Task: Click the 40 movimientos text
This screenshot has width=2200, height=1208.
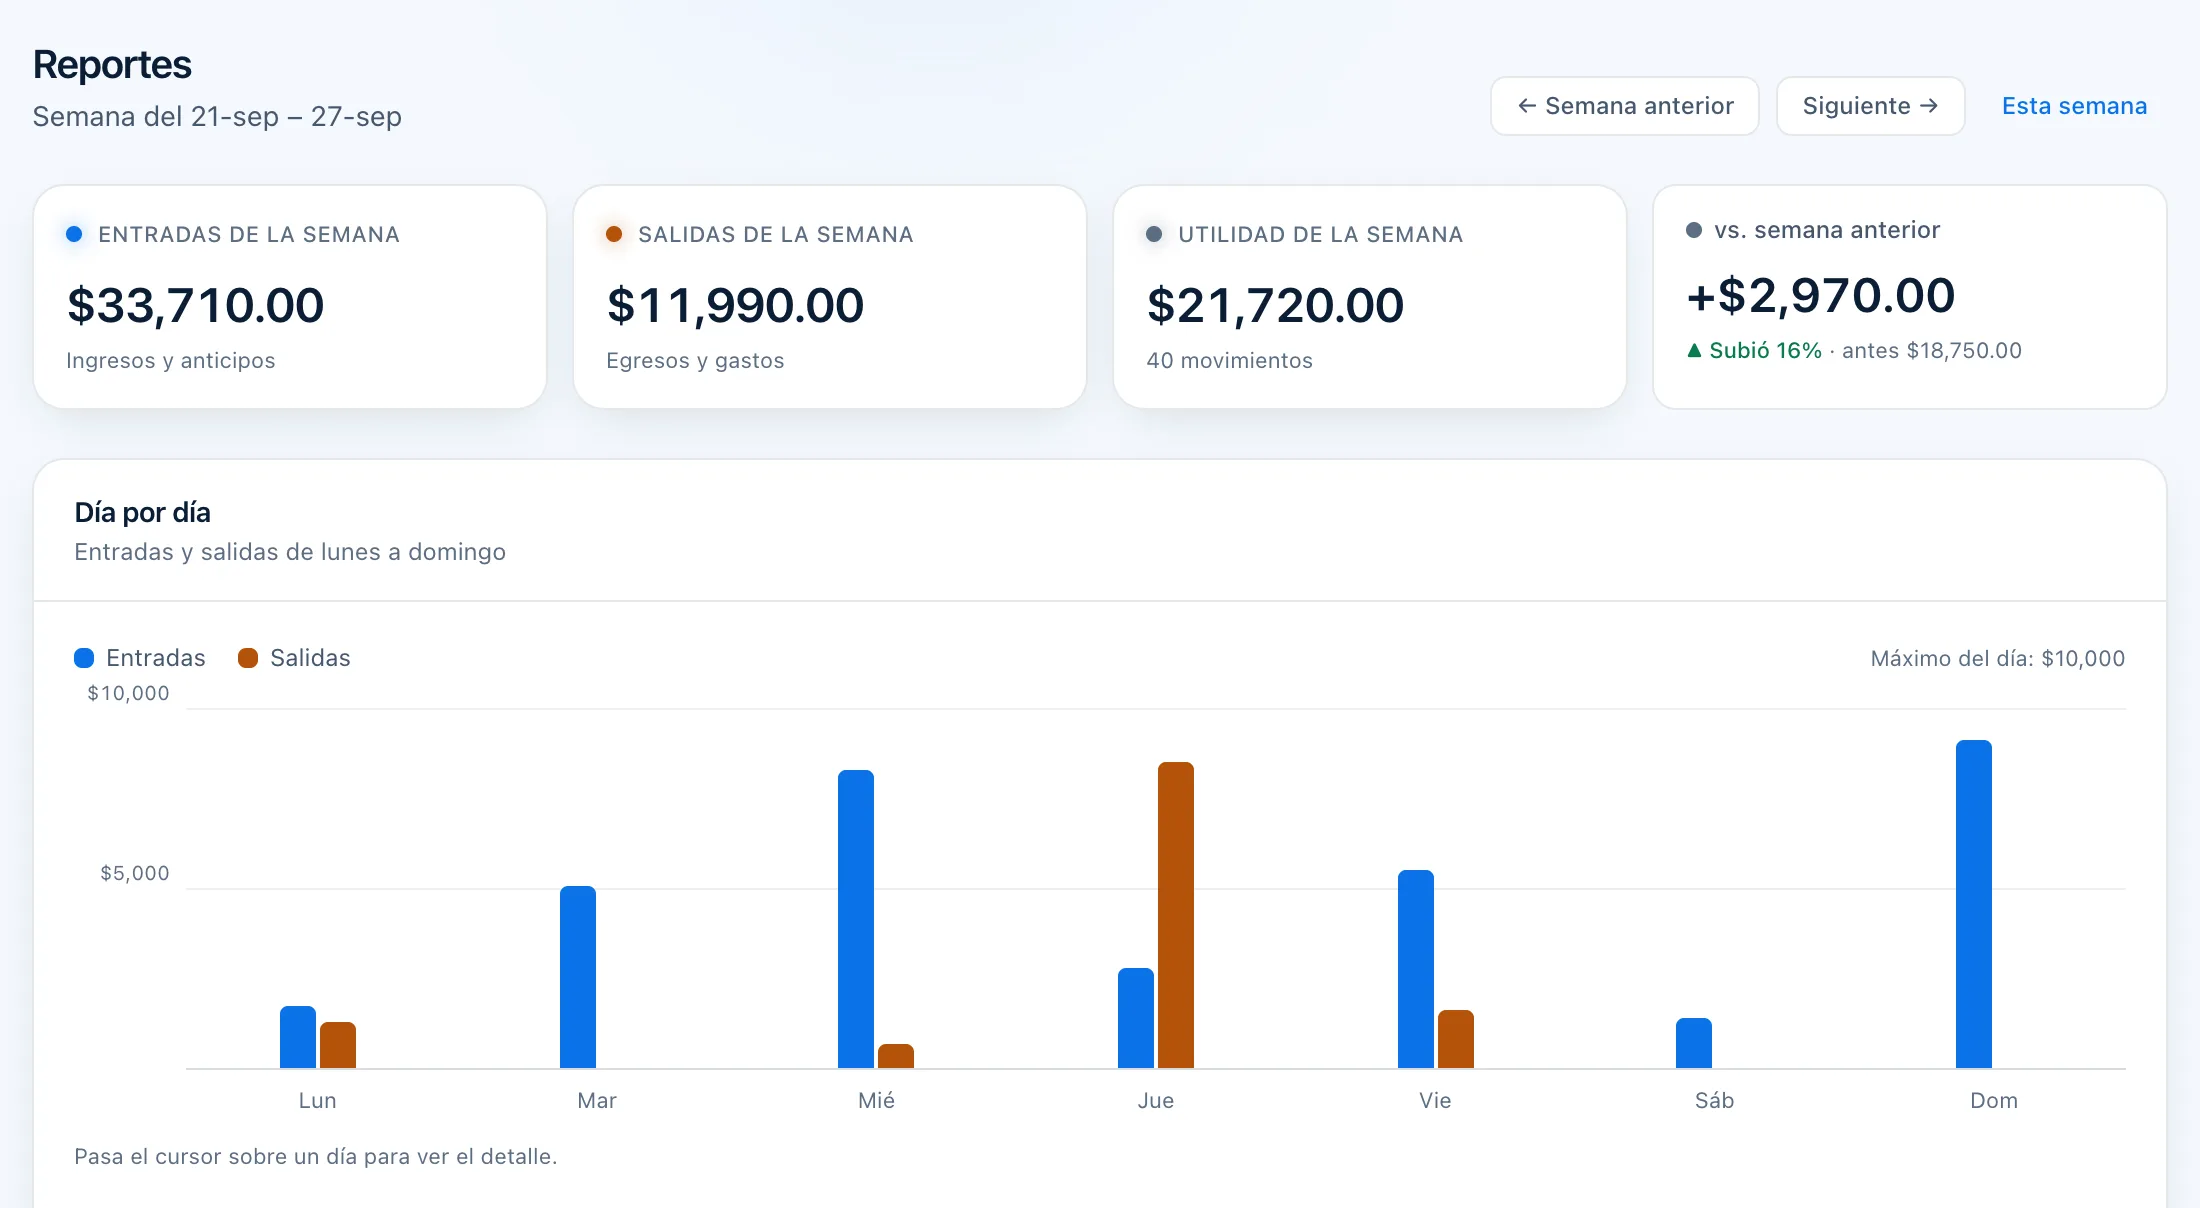Action: (1229, 361)
